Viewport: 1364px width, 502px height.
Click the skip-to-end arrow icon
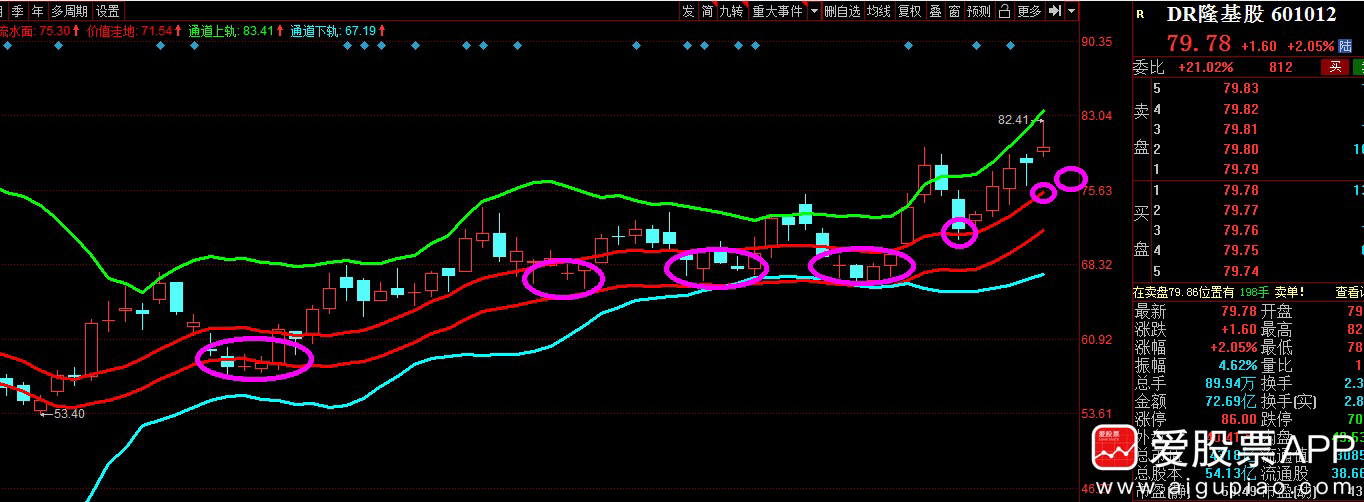(x=1054, y=12)
